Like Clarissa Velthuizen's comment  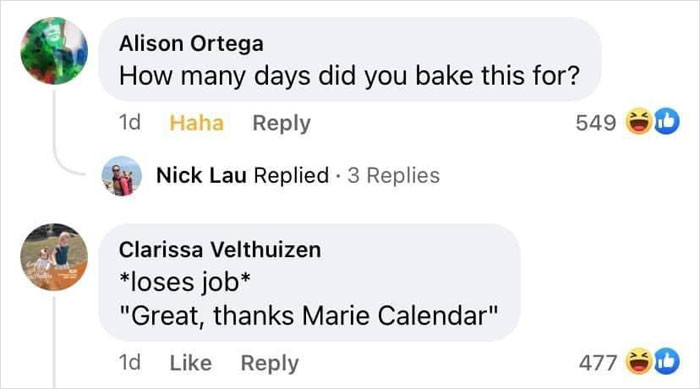point(191,363)
